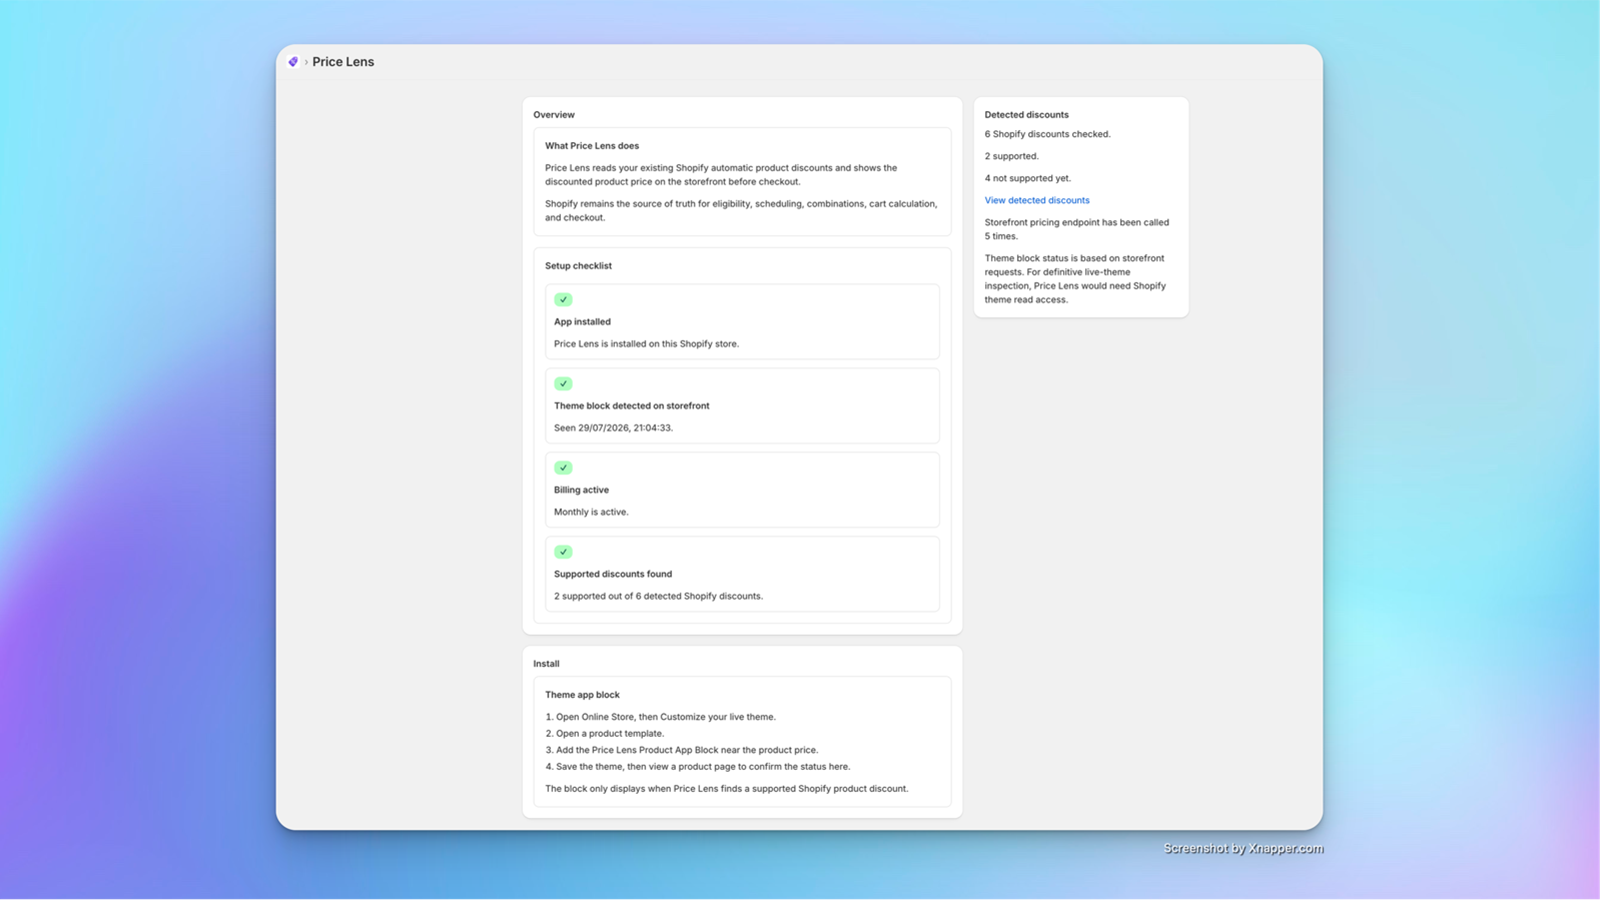Click step 1 'Open Online Store, then Customize'
Image resolution: width=1600 pixels, height=900 pixels.
660,717
